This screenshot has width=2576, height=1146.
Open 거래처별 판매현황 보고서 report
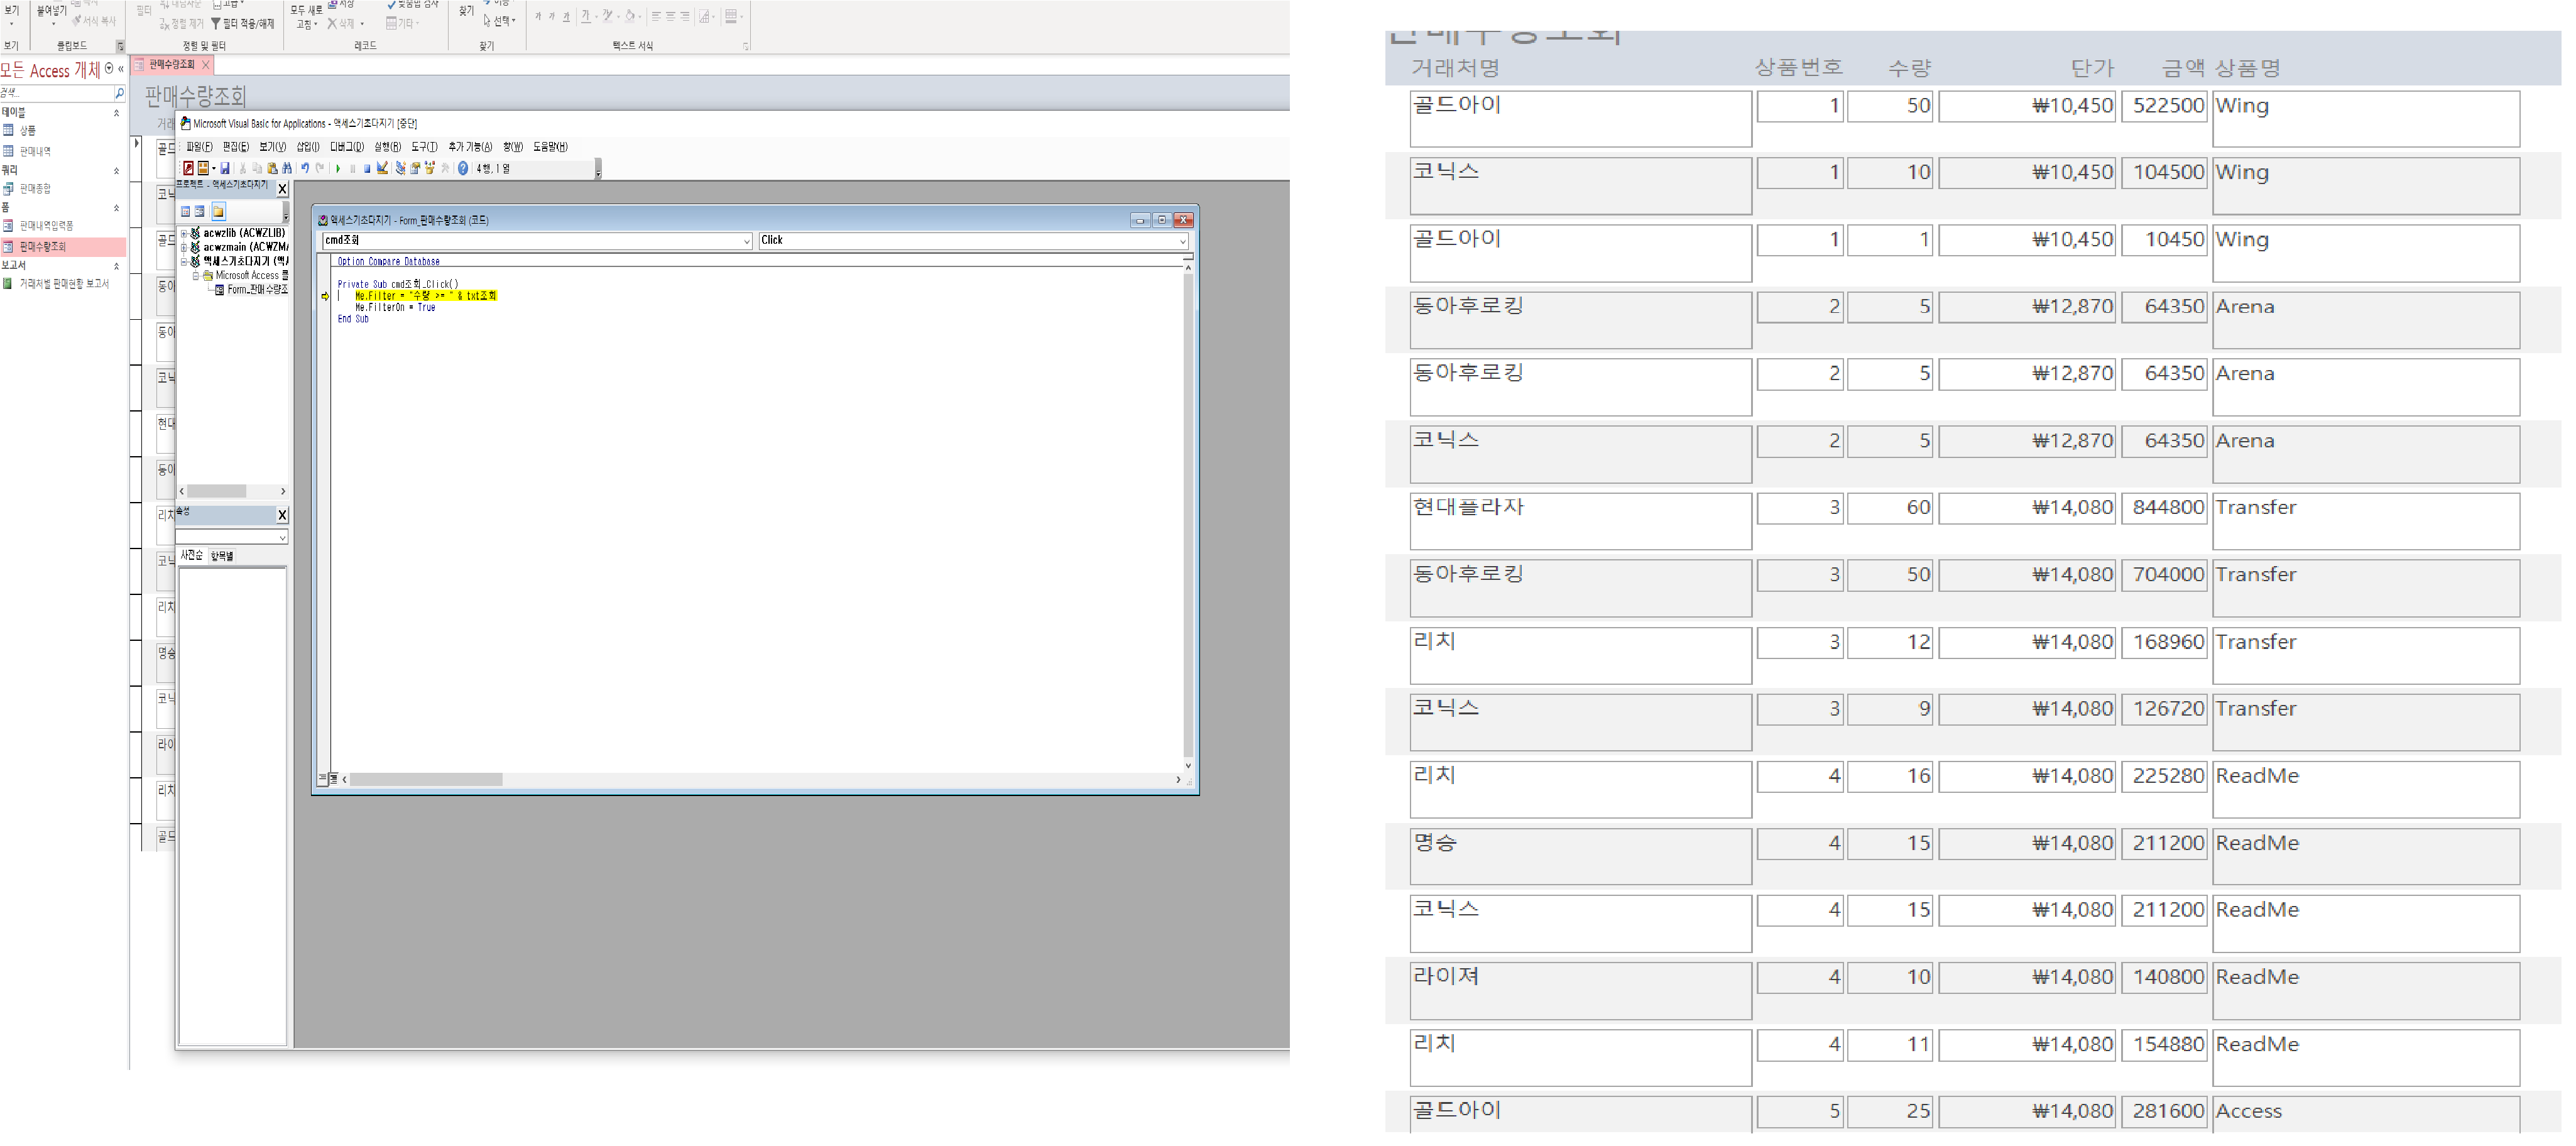(64, 284)
